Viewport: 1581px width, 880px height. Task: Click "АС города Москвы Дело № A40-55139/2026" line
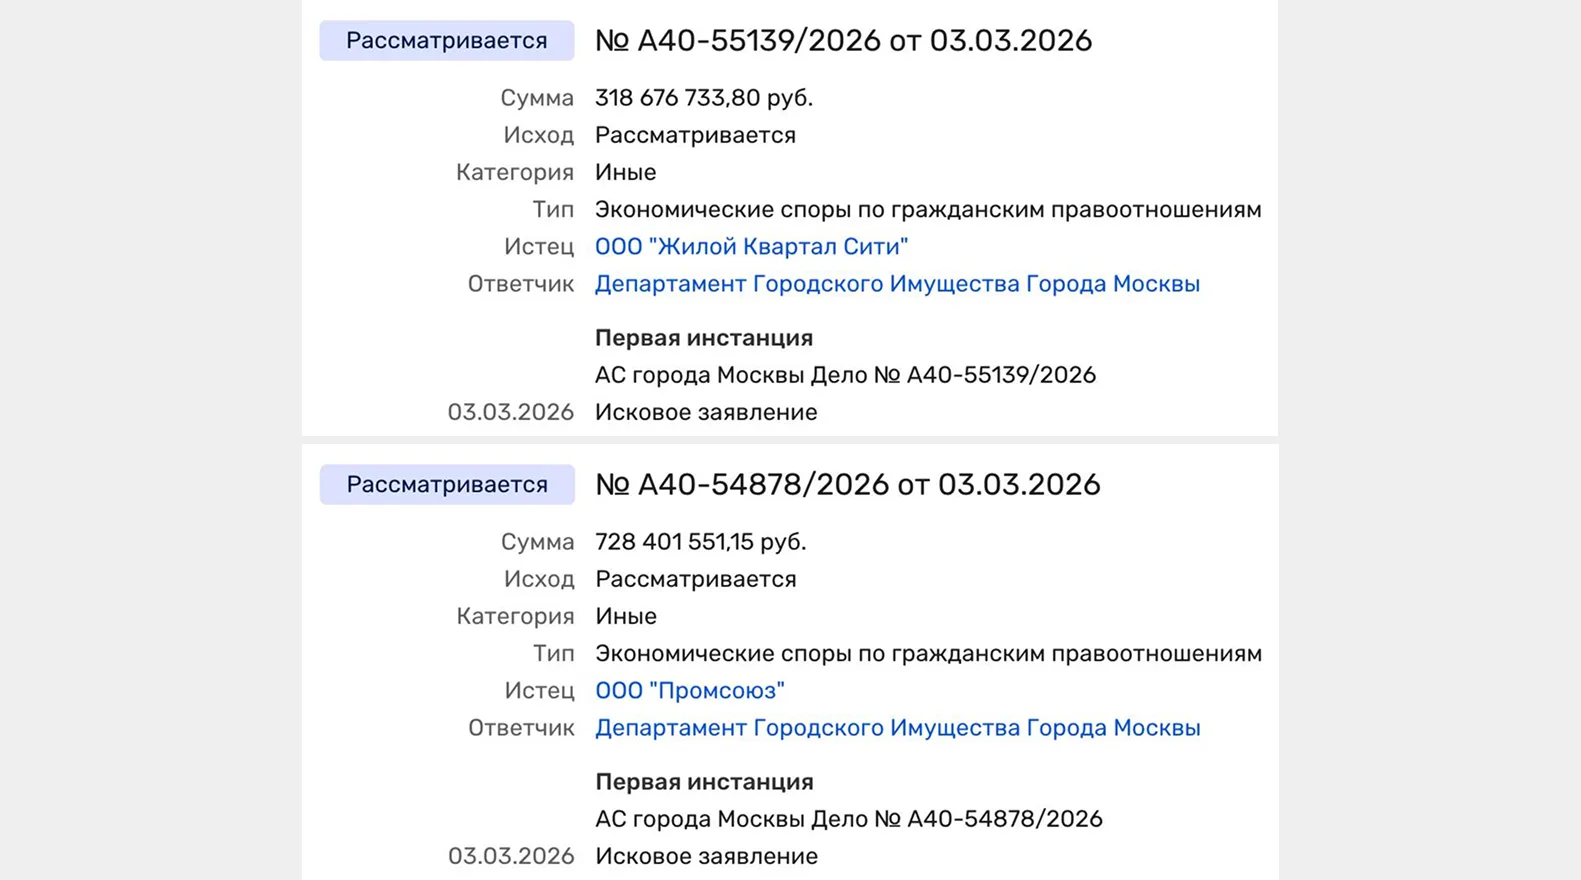(x=845, y=375)
